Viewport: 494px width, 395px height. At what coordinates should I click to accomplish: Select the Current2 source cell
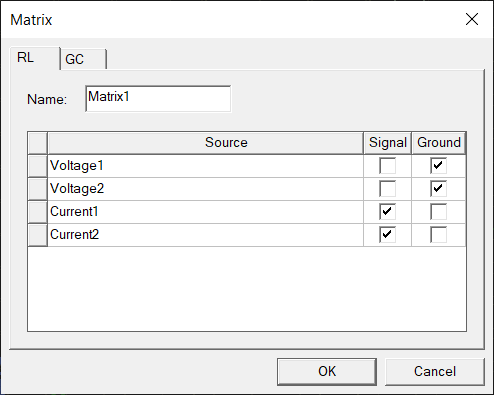tap(205, 235)
